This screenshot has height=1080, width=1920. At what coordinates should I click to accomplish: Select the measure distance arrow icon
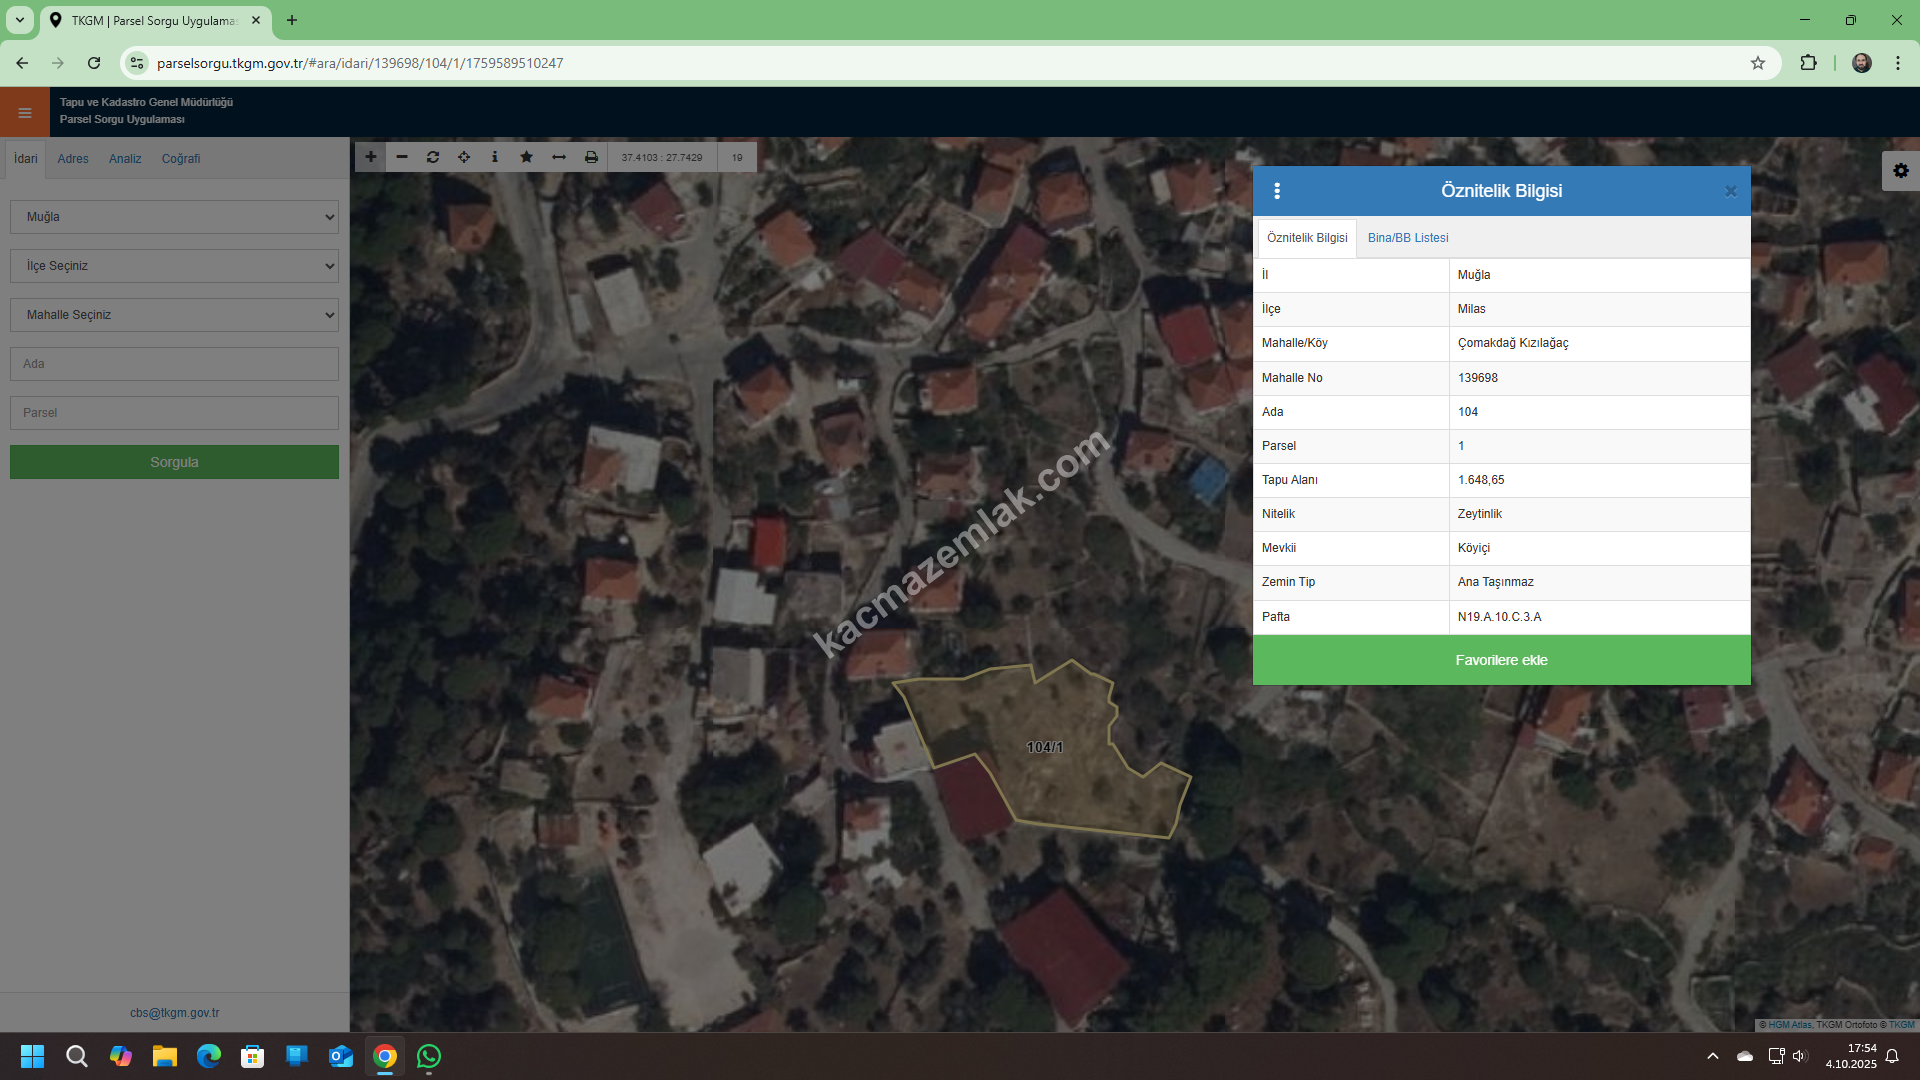559,157
